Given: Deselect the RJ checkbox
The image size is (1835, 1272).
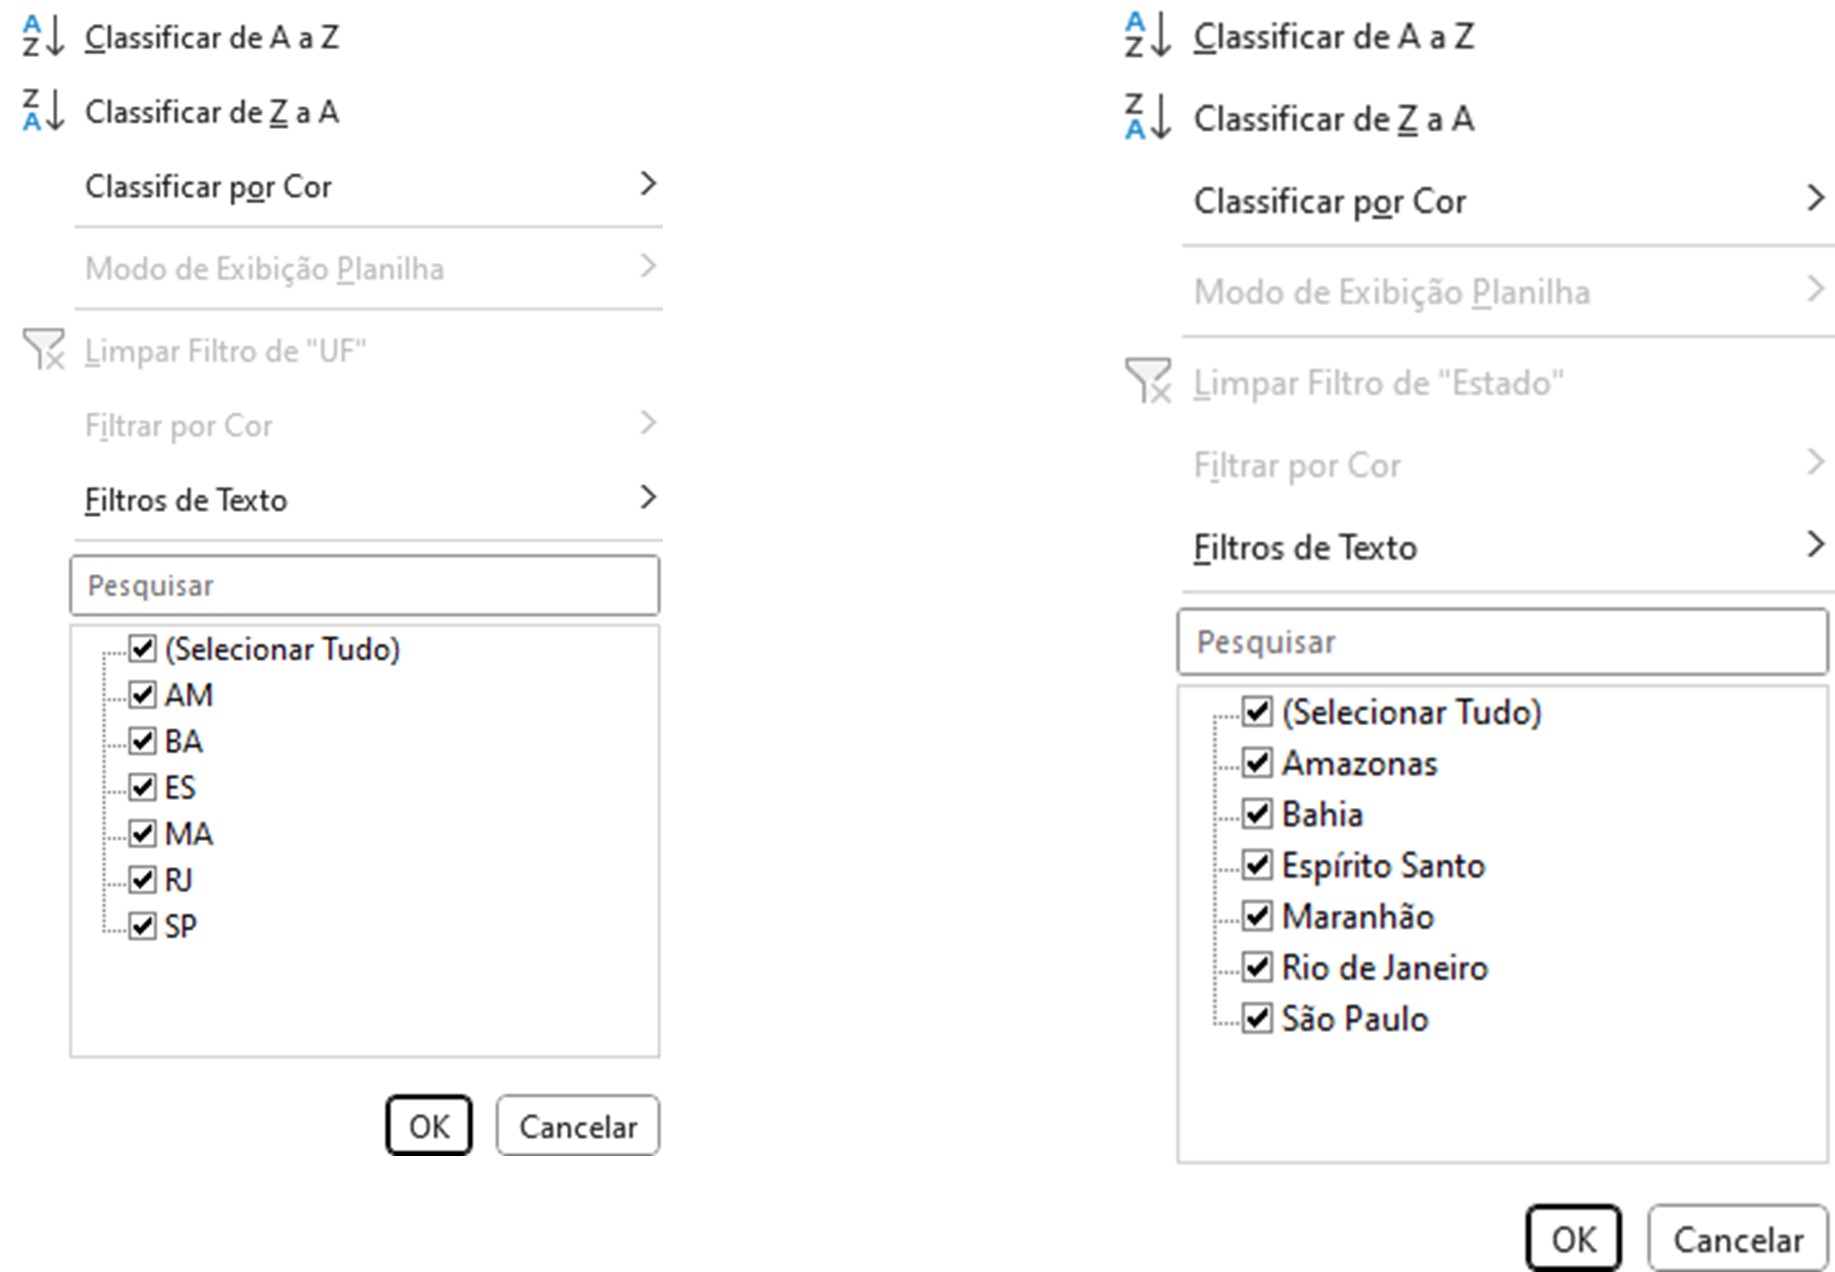Looking at the screenshot, I should pos(142,879).
